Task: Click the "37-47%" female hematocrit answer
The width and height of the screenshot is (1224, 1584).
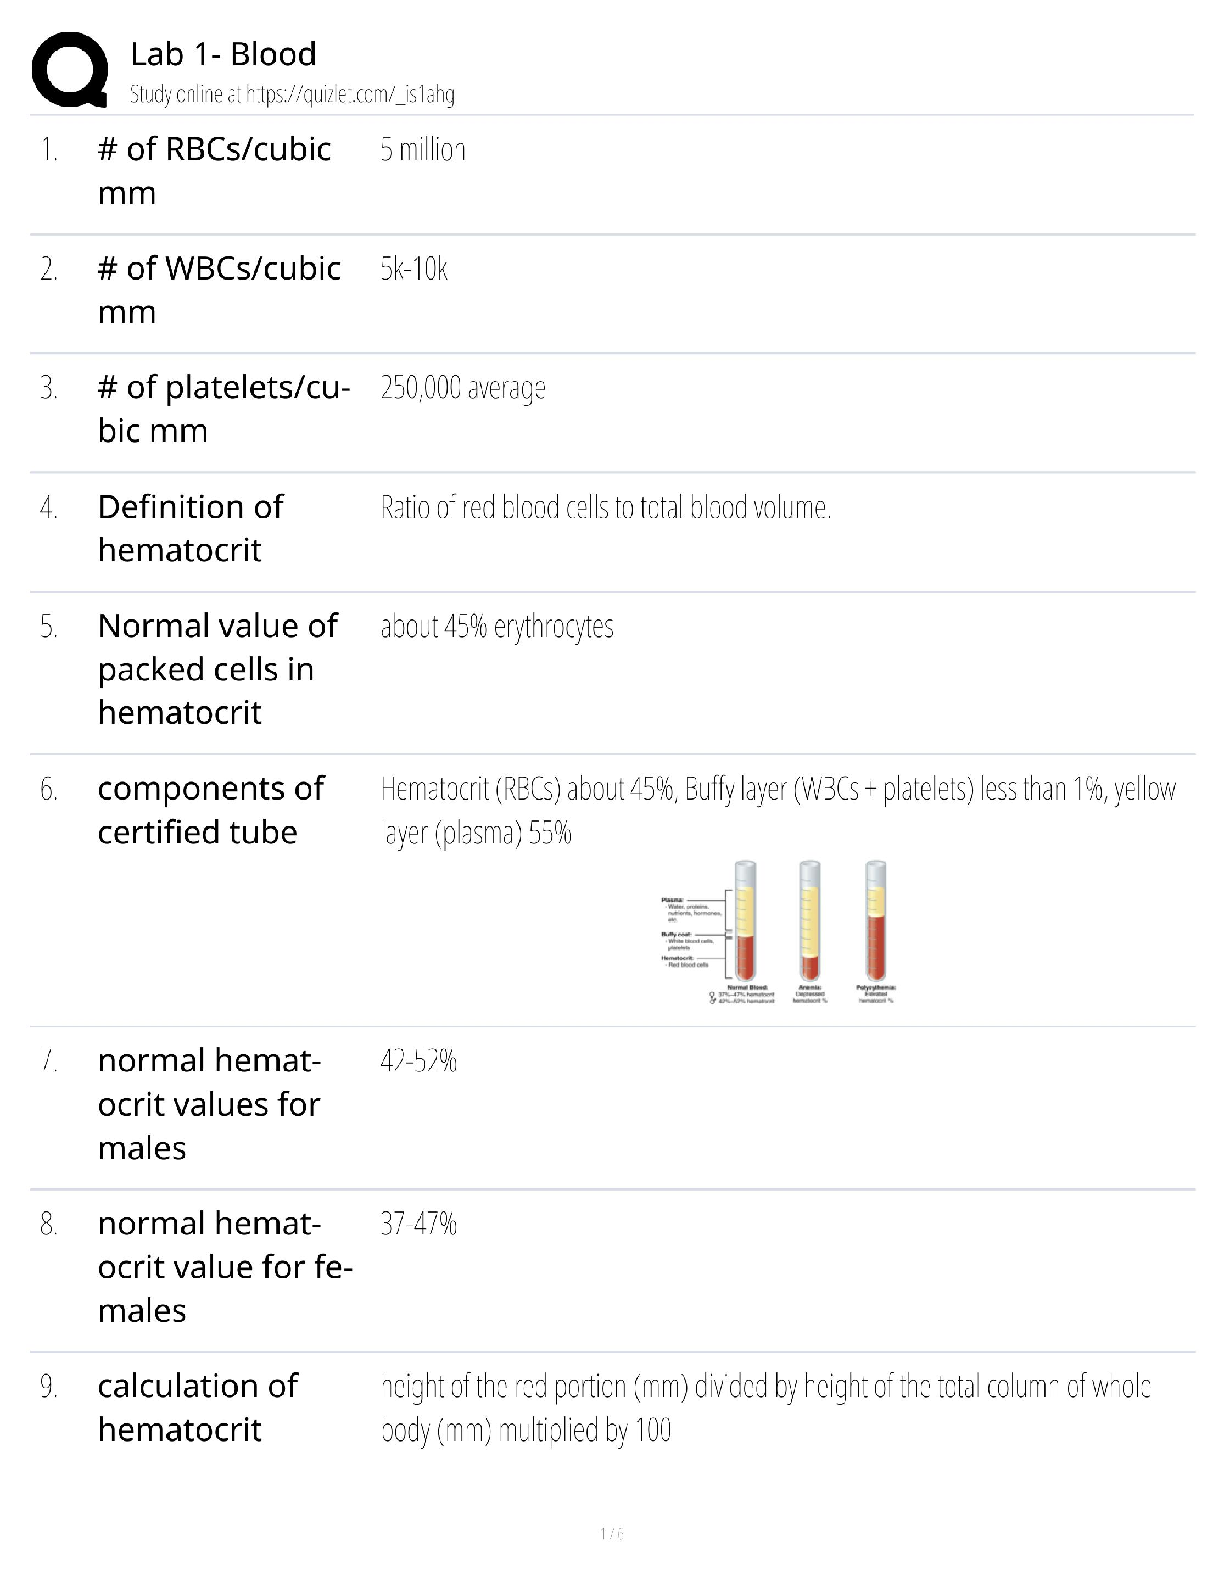Action: [418, 1224]
